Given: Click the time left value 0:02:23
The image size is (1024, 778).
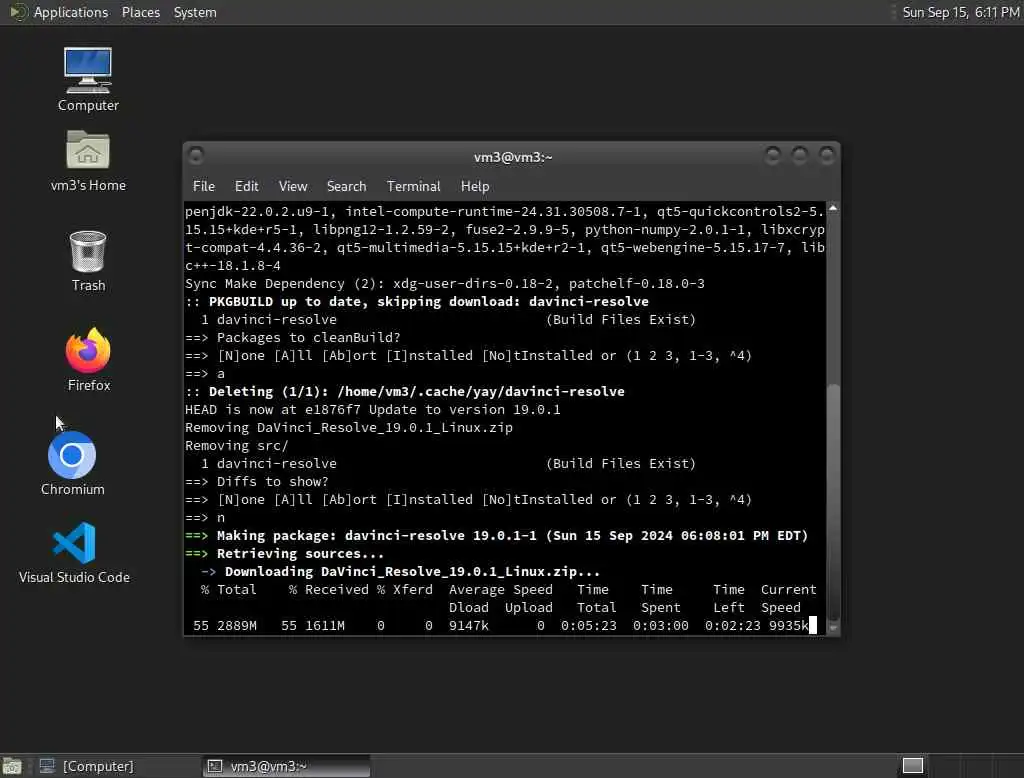Looking at the screenshot, I should click(733, 626).
